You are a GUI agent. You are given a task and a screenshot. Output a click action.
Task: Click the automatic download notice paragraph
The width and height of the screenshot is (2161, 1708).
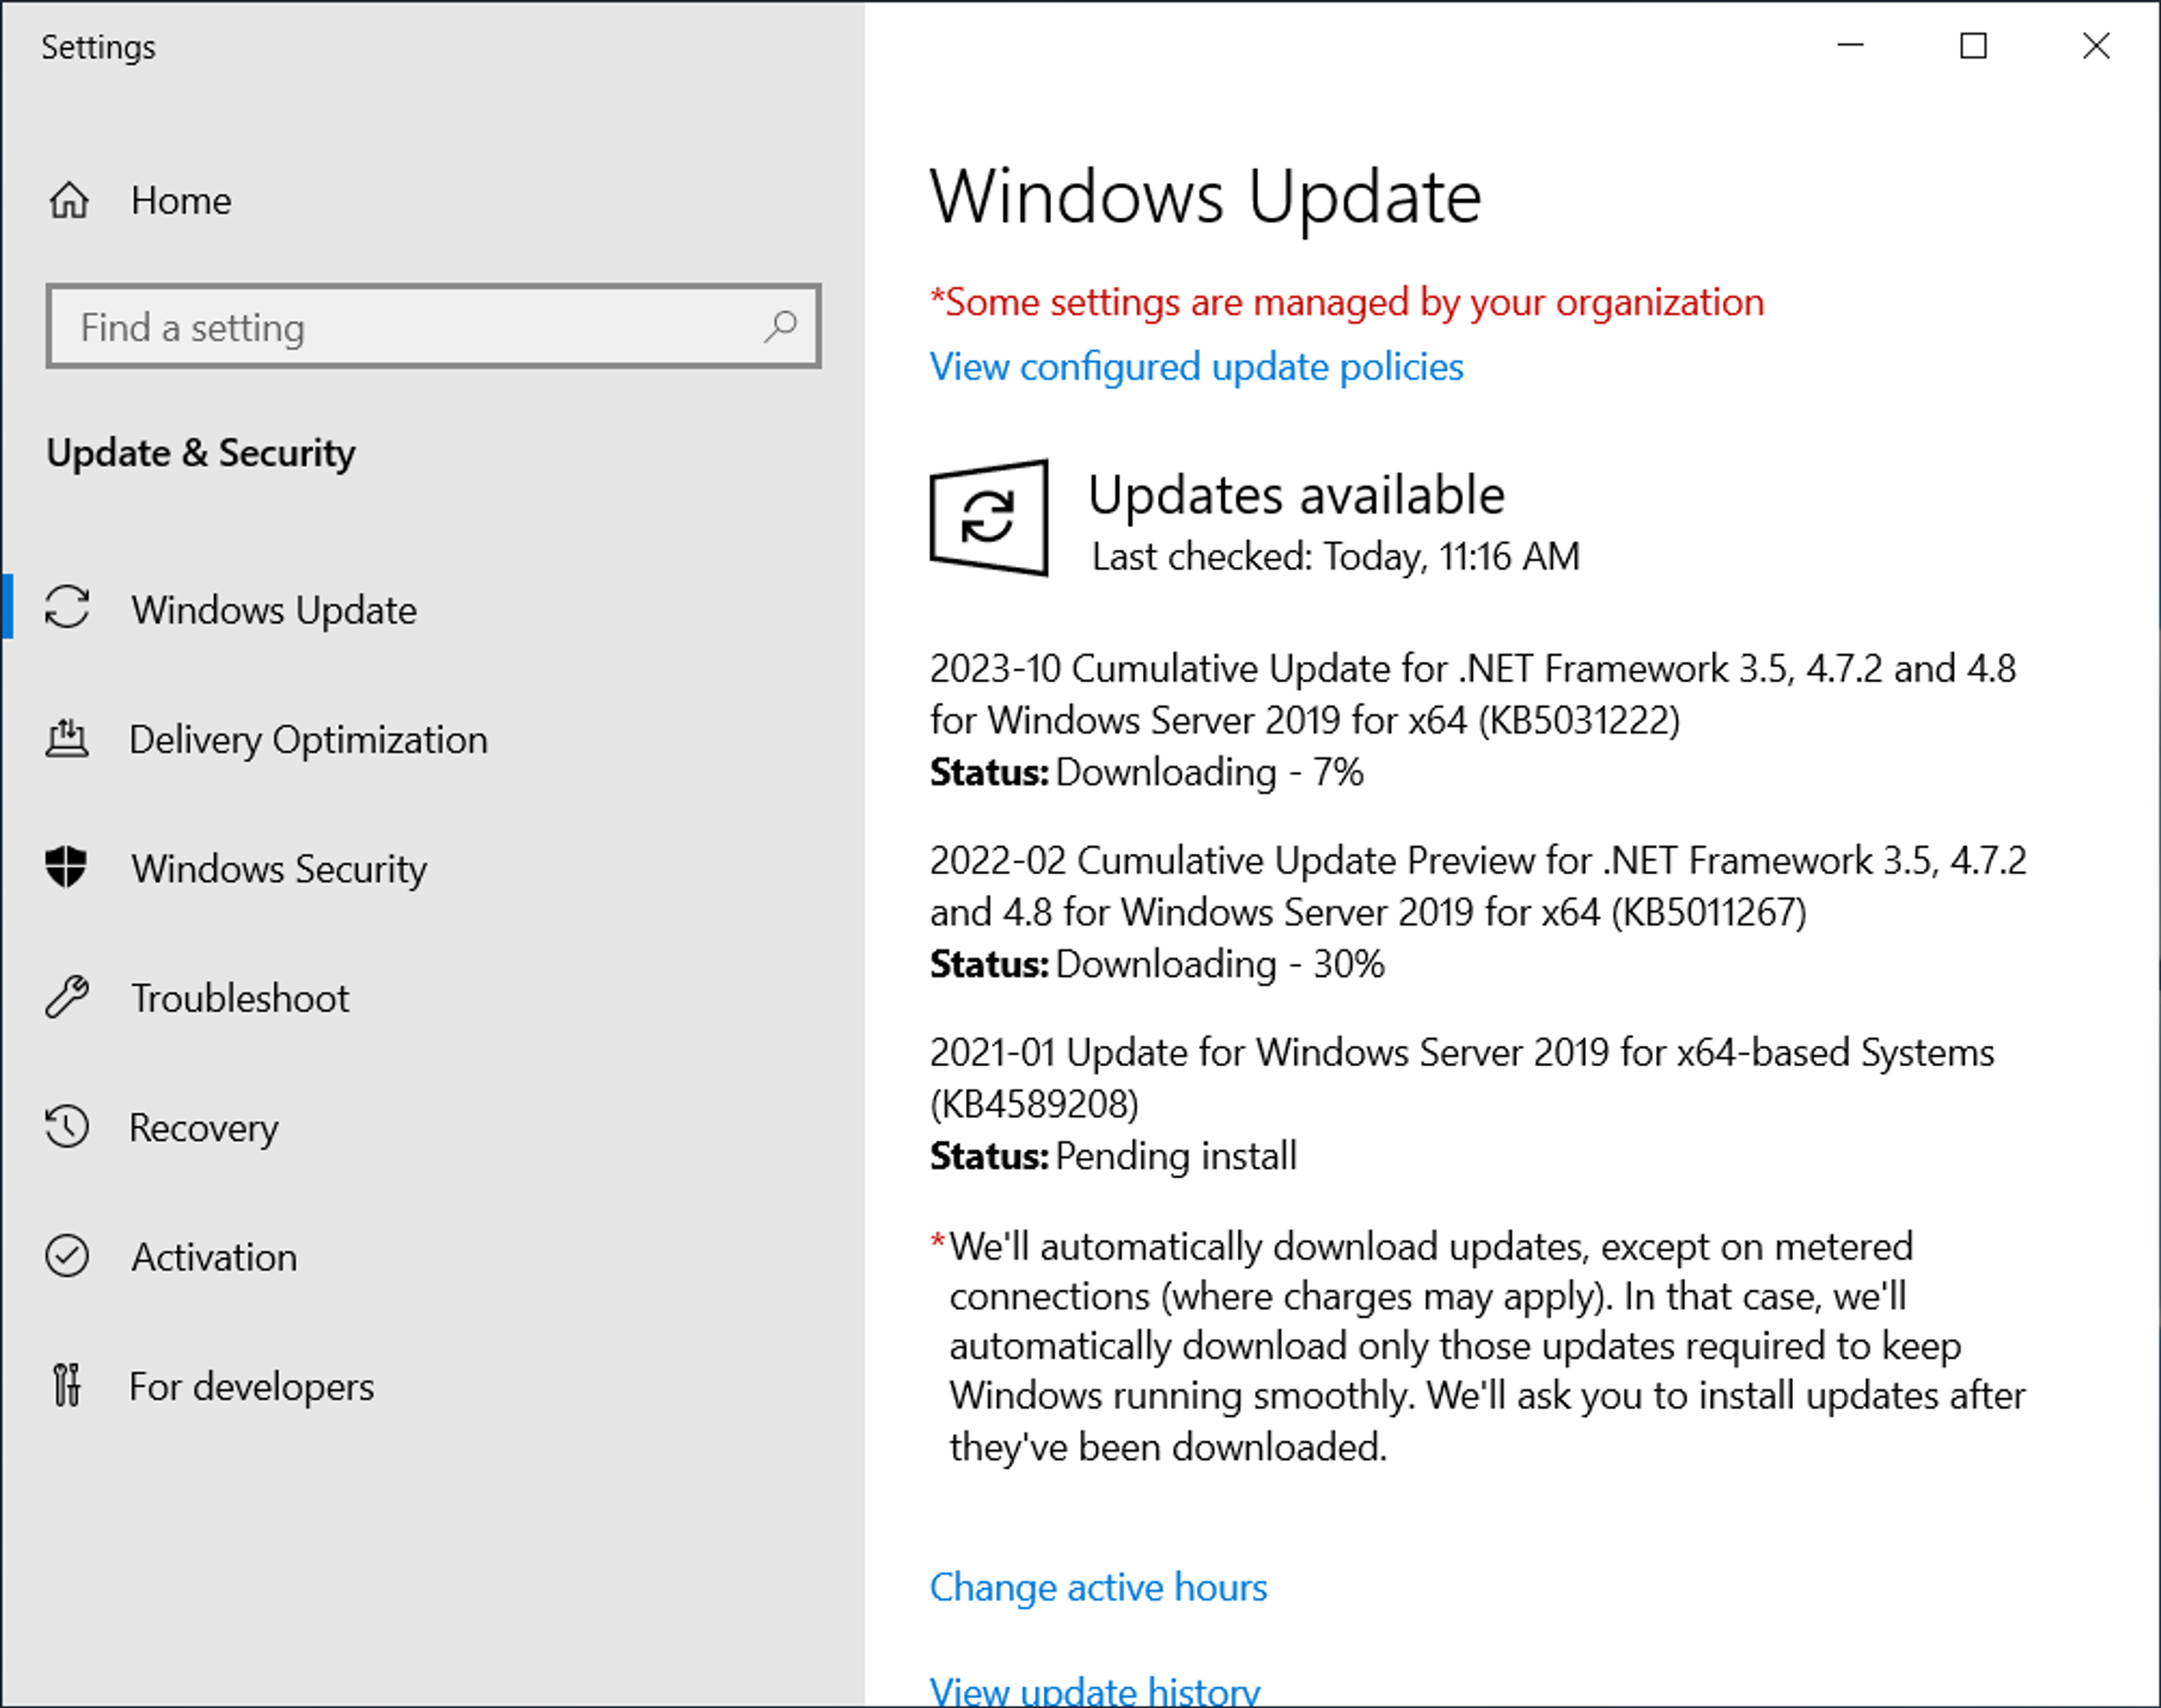(1478, 1347)
